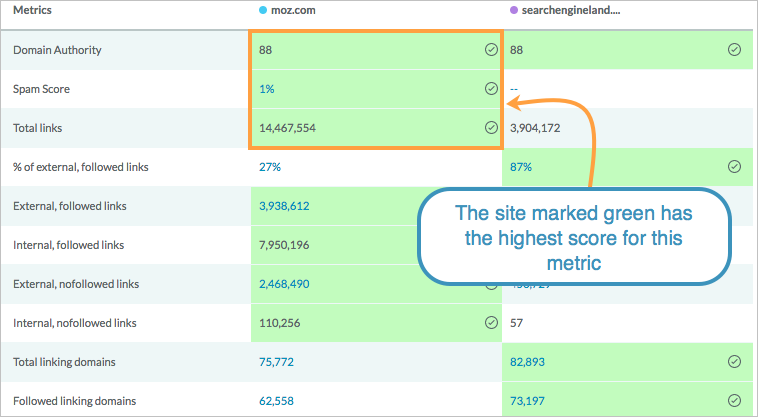This screenshot has width=758, height=417.
Task: Open moz.com Spam Score 1% link
Action: 267,89
